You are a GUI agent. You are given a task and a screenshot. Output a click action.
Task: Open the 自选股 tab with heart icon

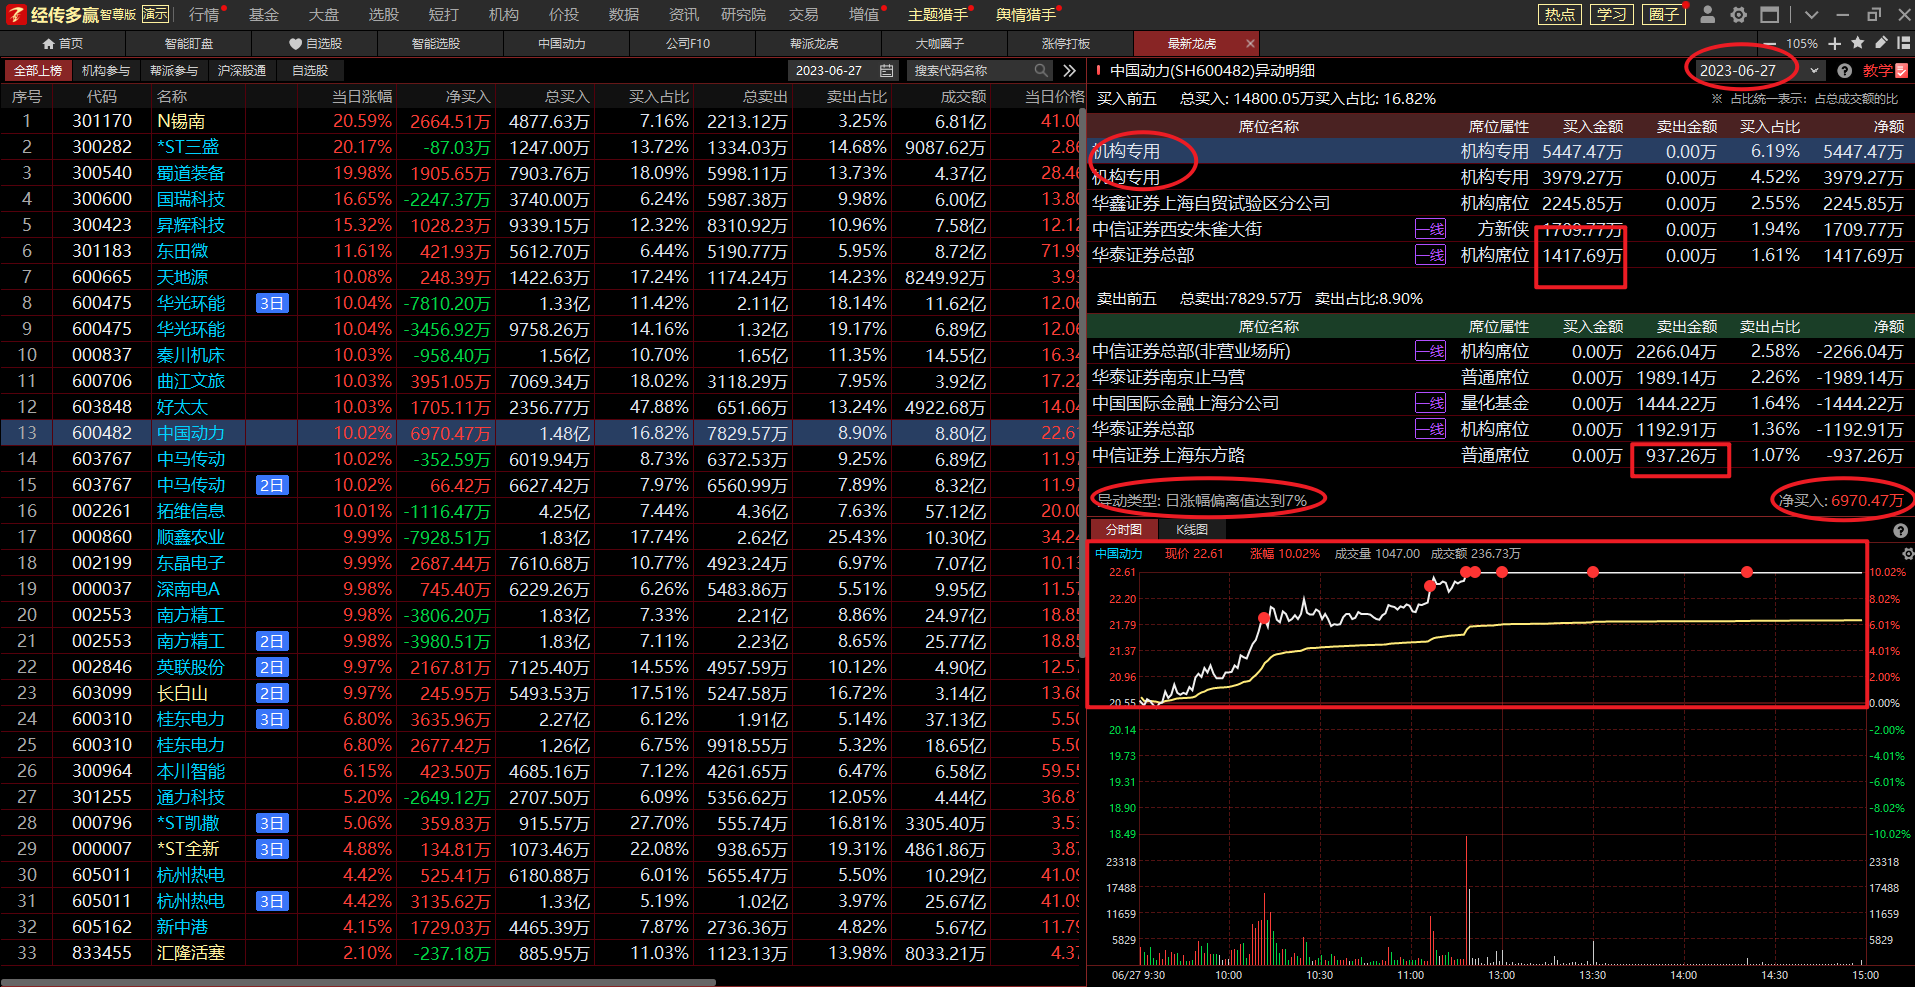[315, 44]
